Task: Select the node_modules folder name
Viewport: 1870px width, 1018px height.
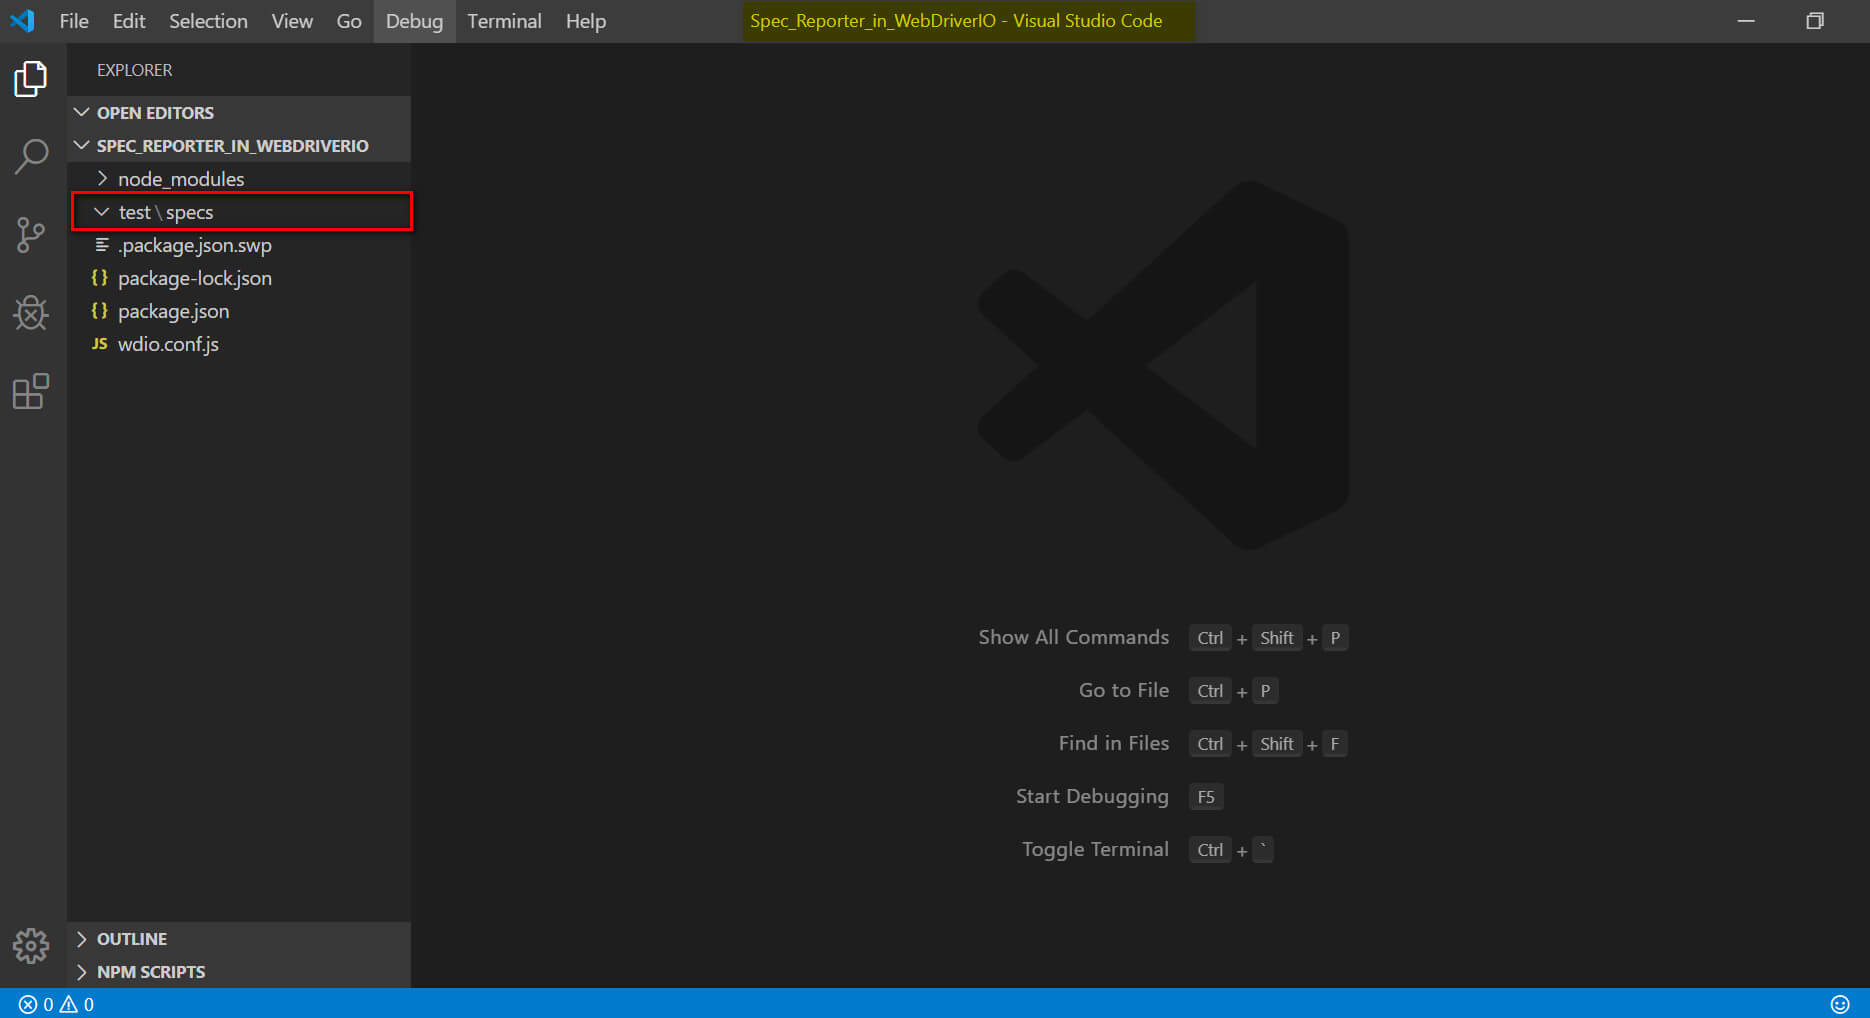Action: click(181, 179)
